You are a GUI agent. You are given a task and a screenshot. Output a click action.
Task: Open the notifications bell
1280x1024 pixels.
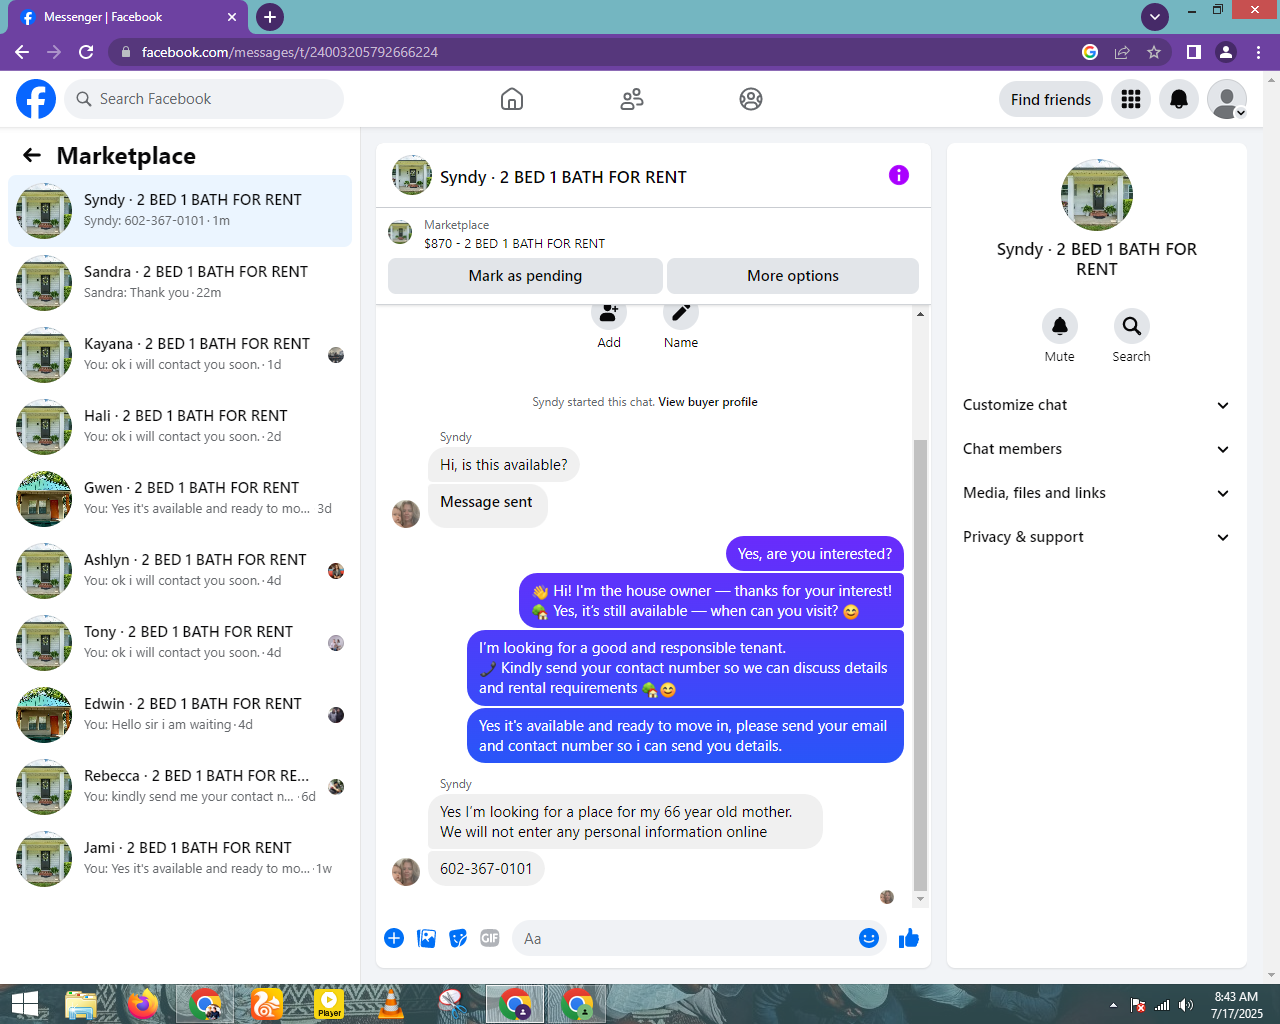pyautogui.click(x=1179, y=99)
